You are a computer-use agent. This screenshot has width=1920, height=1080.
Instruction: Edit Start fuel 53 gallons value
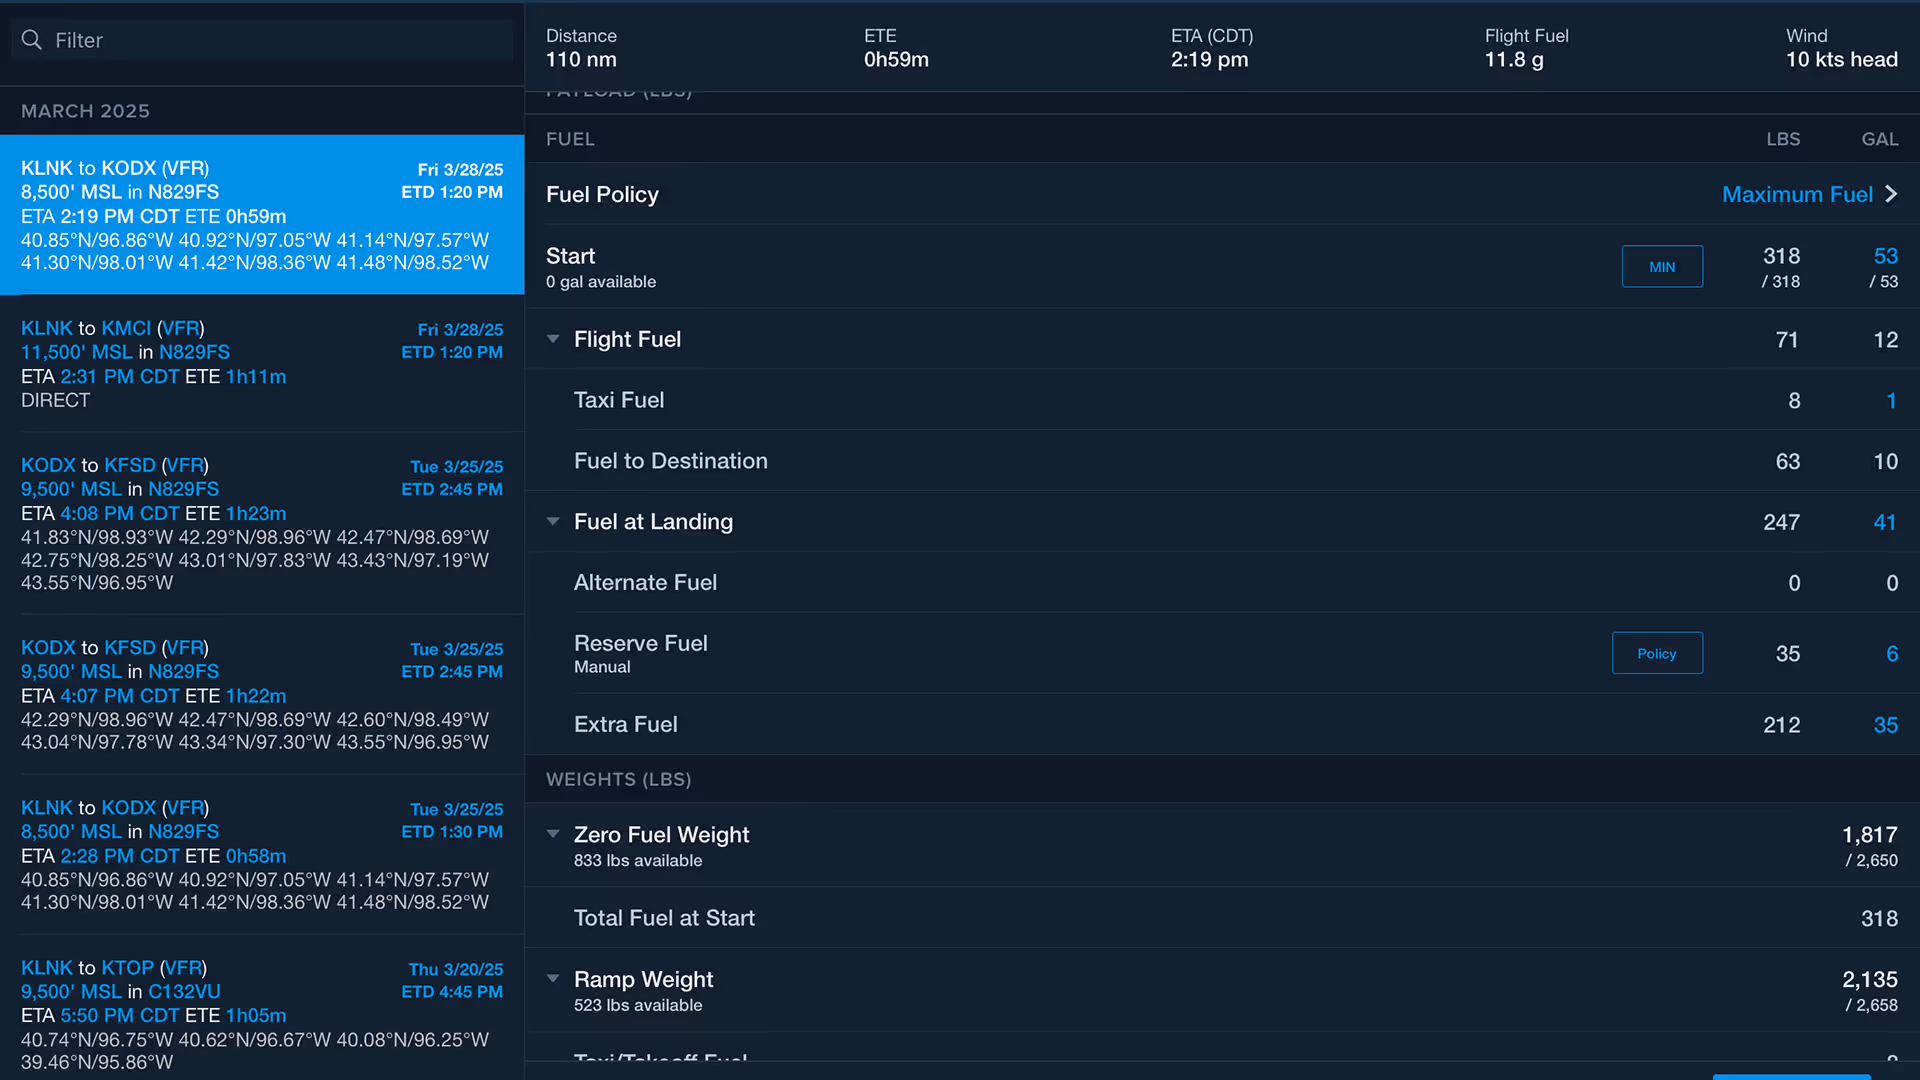(1885, 256)
